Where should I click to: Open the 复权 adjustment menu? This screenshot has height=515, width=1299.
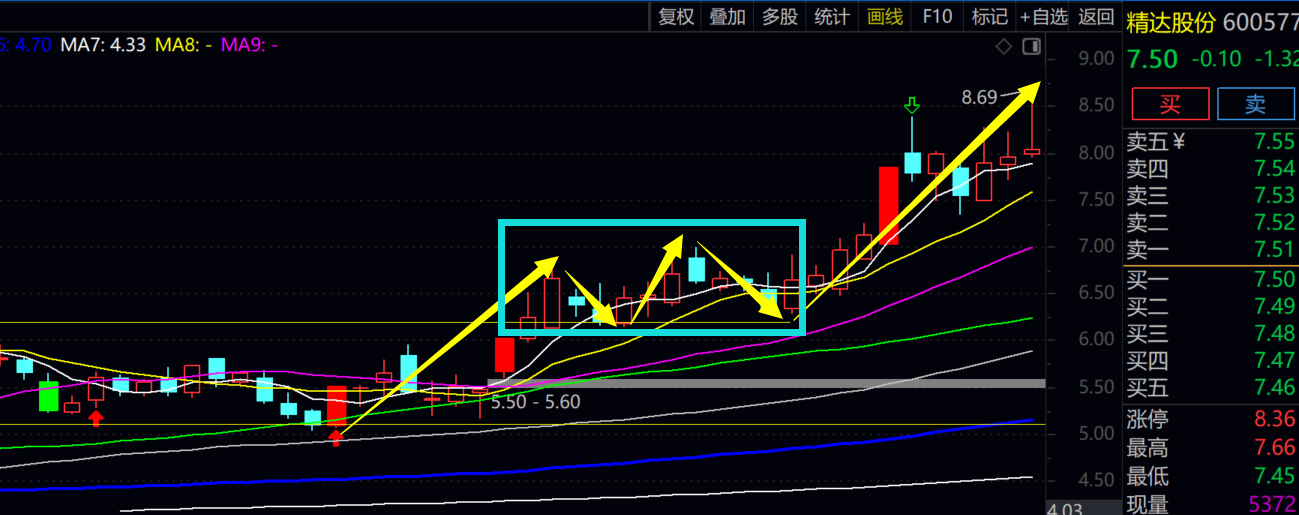[x=676, y=16]
